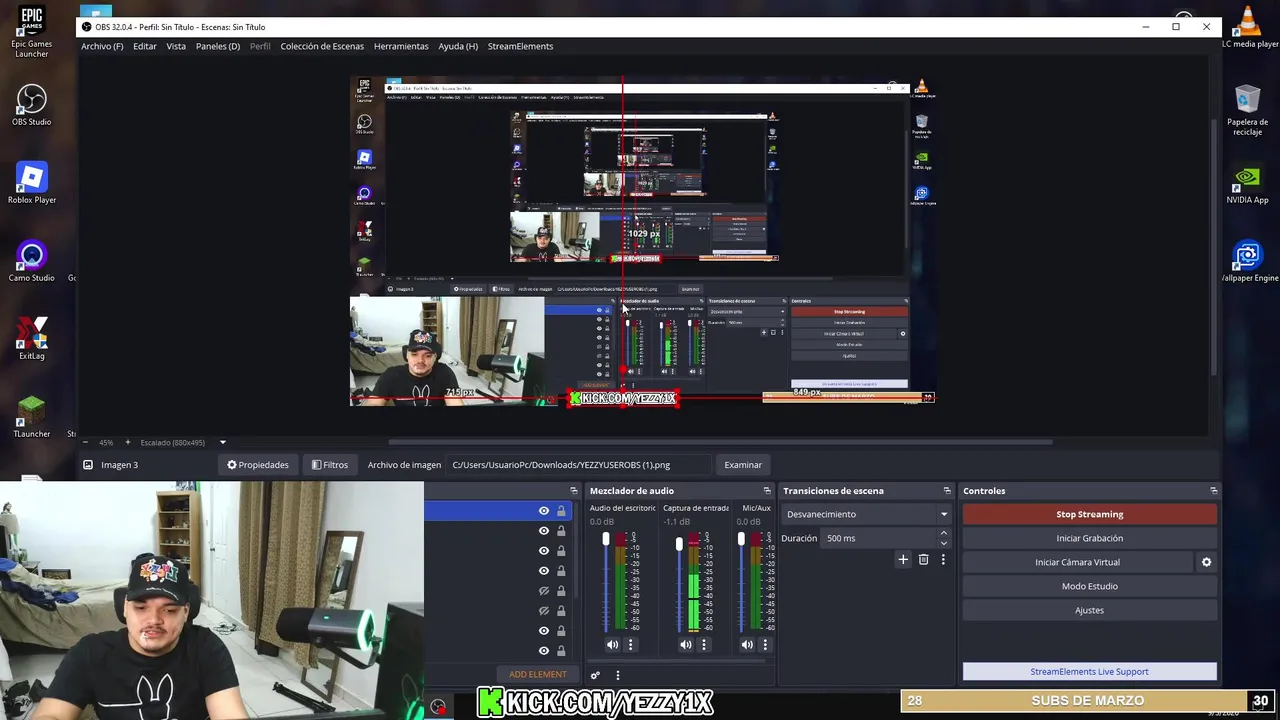Open Wallpaper Engine desktop icon
The height and width of the screenshot is (720, 1280).
pos(1248,262)
